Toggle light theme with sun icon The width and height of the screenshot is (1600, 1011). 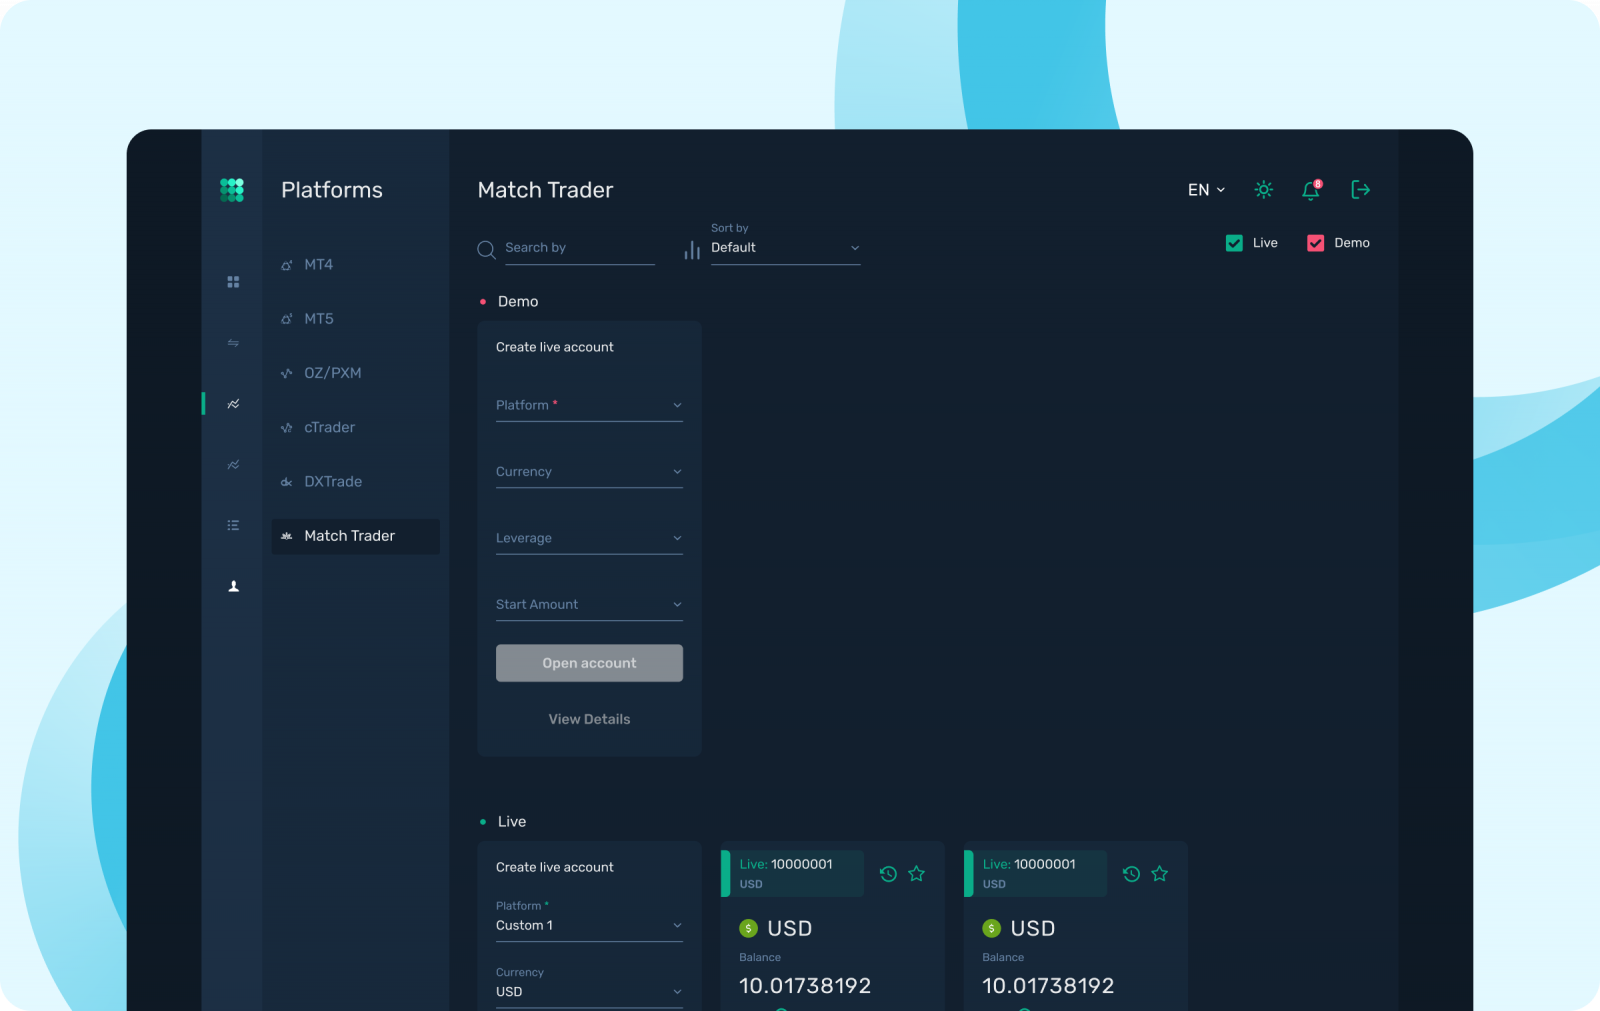pyautogui.click(x=1264, y=190)
